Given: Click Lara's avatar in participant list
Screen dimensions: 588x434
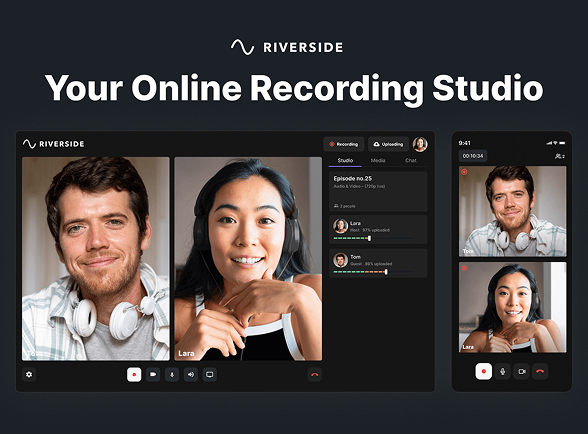Looking at the screenshot, I should pyautogui.click(x=340, y=226).
